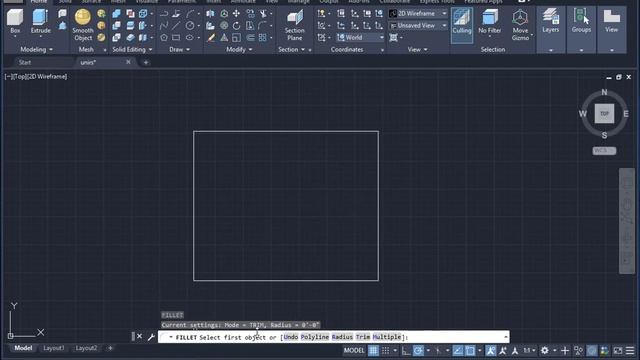Select the Box solid tool
This screenshot has height=360, width=640.
click(15, 22)
